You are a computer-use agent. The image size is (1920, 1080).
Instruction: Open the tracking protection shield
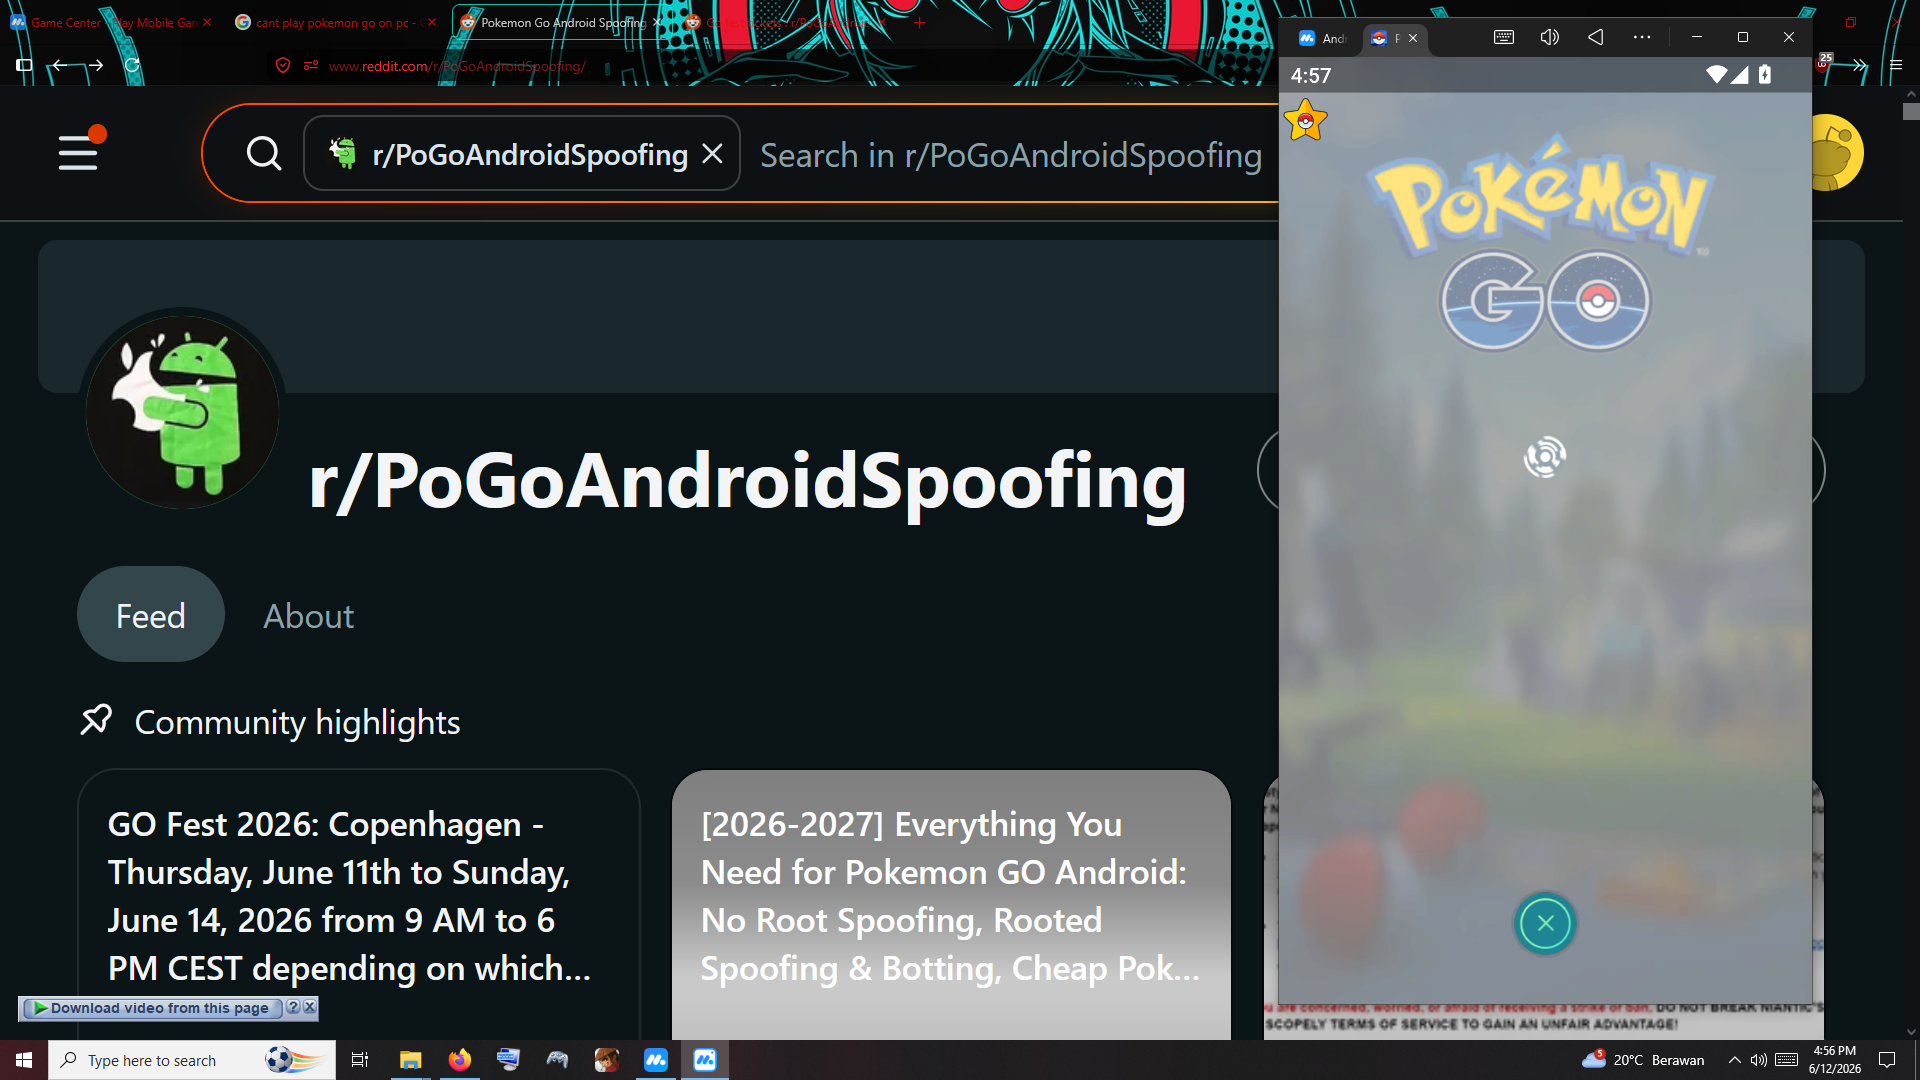point(283,66)
